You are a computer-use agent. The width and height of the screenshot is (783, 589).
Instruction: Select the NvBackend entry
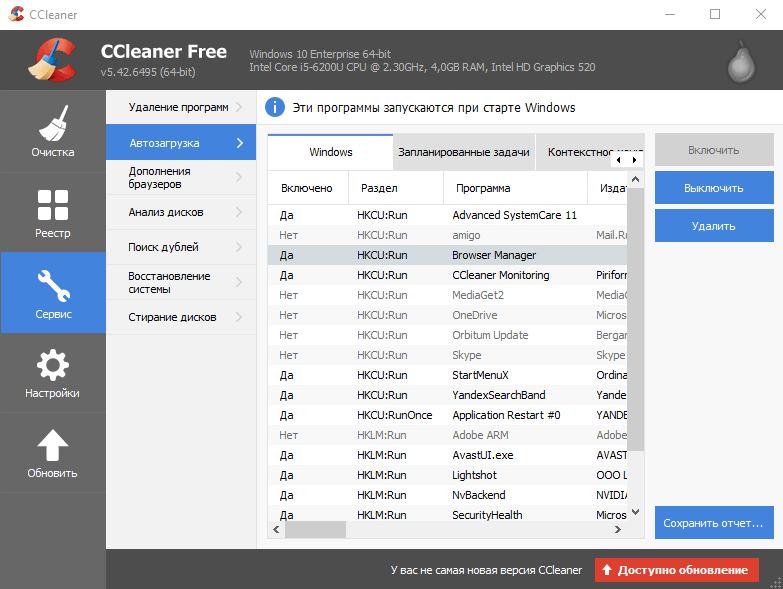click(x=447, y=495)
